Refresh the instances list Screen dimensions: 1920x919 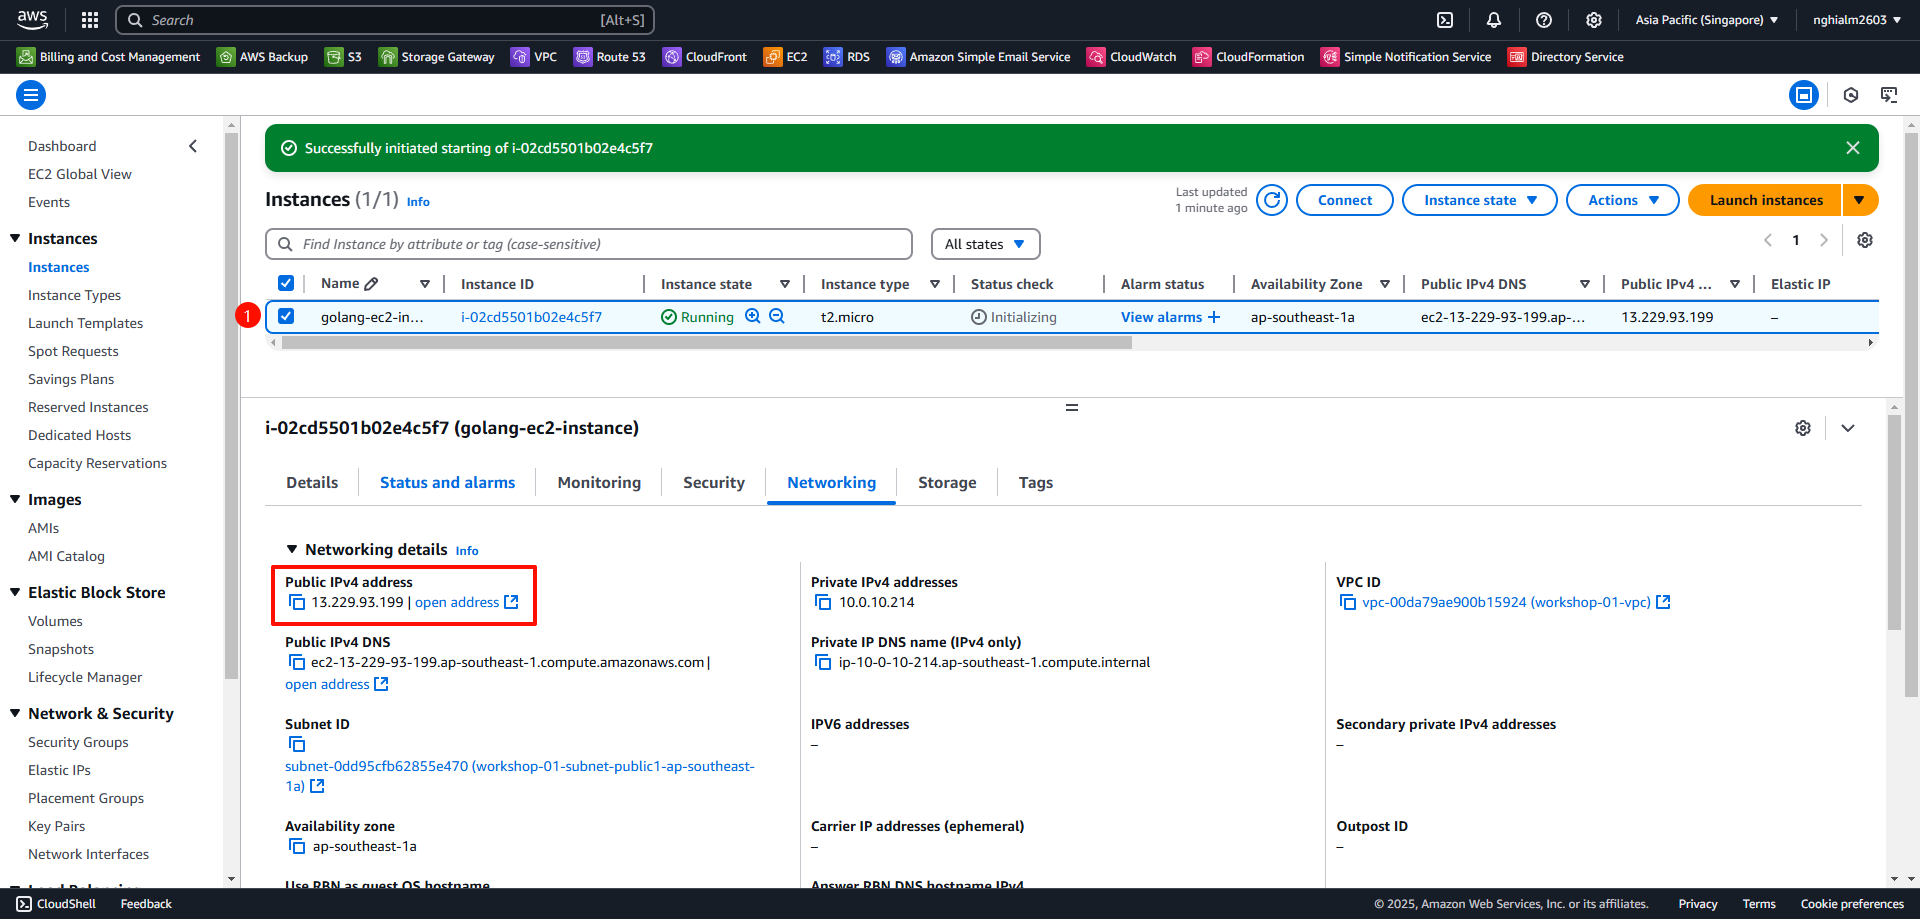[x=1272, y=200]
